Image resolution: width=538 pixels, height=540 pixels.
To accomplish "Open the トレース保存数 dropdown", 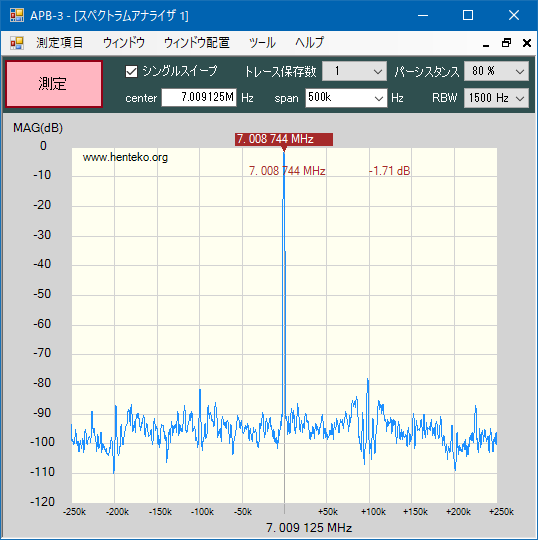I will 354,71.
